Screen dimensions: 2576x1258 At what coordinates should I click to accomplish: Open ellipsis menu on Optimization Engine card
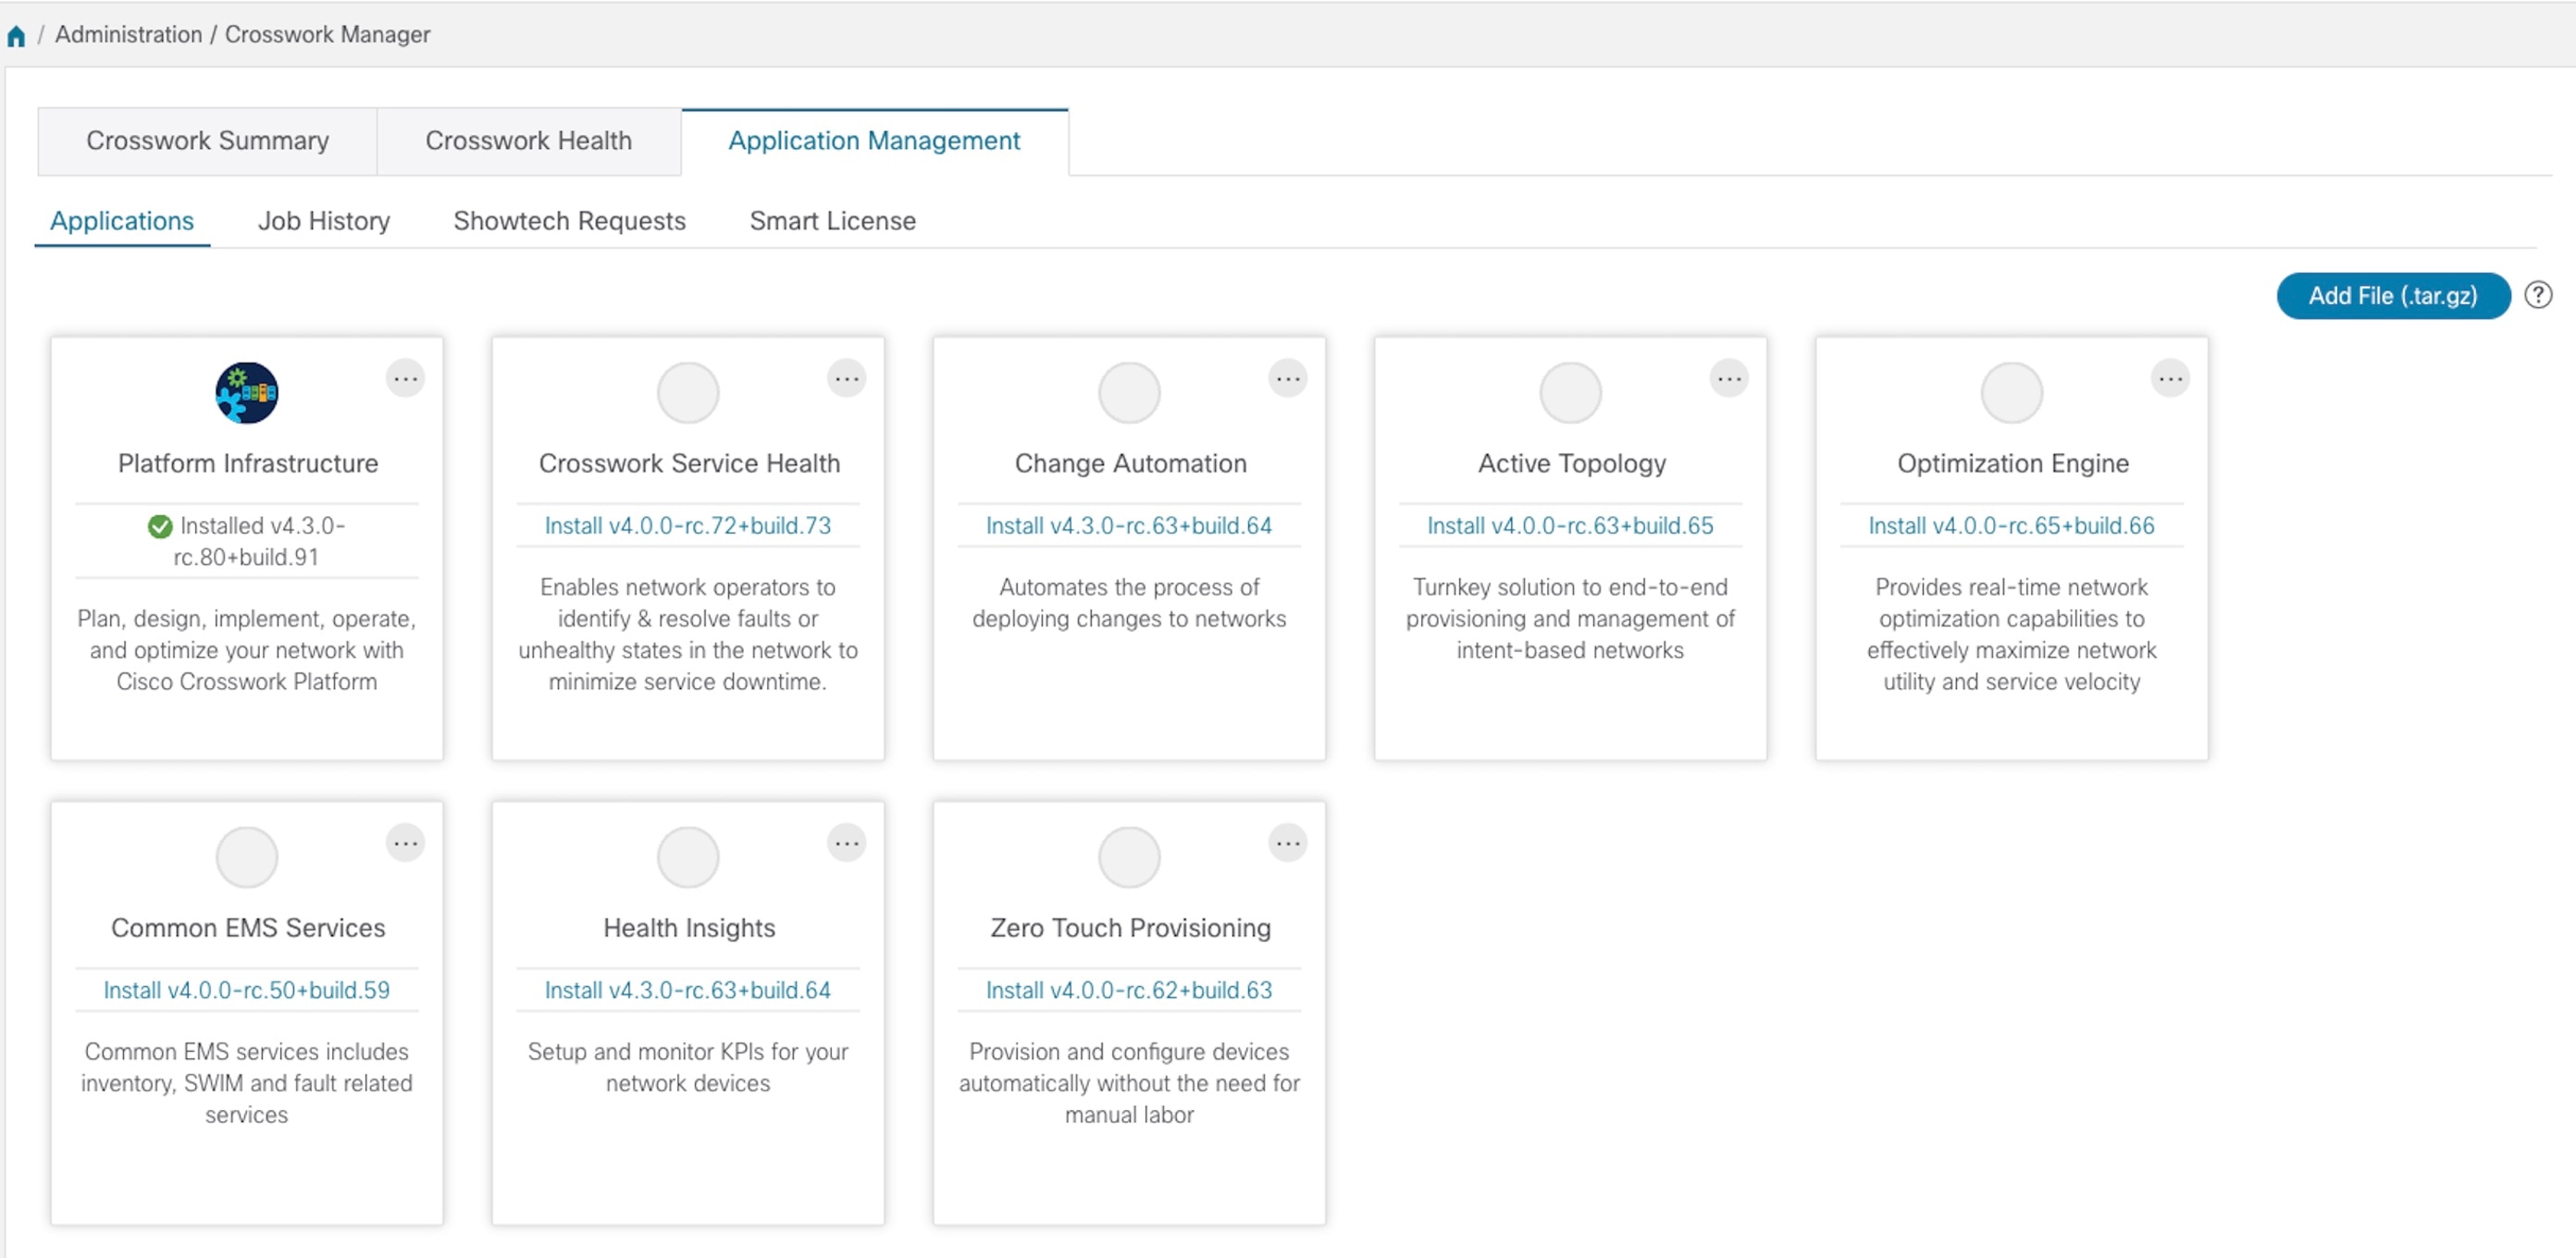point(2170,378)
